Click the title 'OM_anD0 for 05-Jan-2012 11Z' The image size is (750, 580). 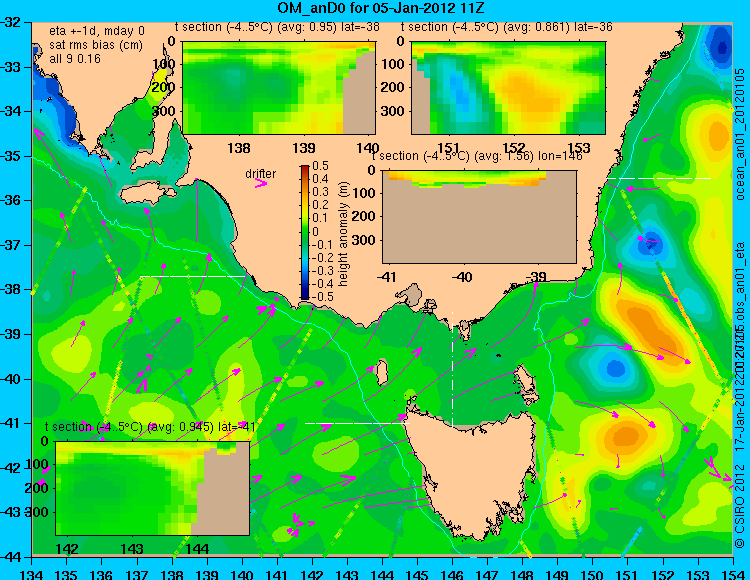(381, 8)
